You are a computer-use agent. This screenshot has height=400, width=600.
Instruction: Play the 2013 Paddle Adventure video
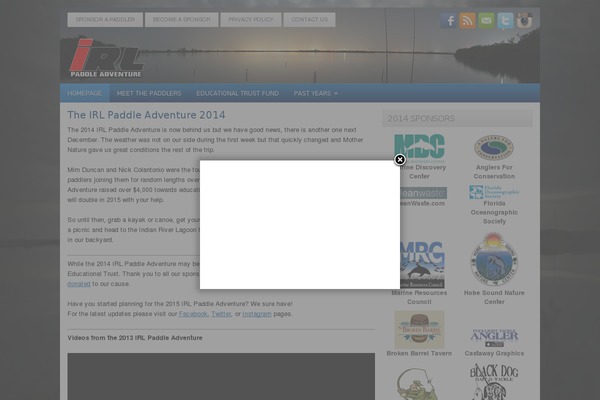pos(221,377)
